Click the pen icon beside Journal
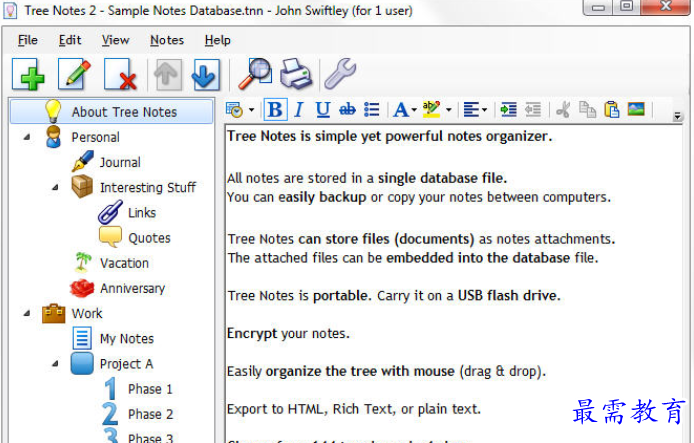The image size is (694, 443). [x=83, y=162]
